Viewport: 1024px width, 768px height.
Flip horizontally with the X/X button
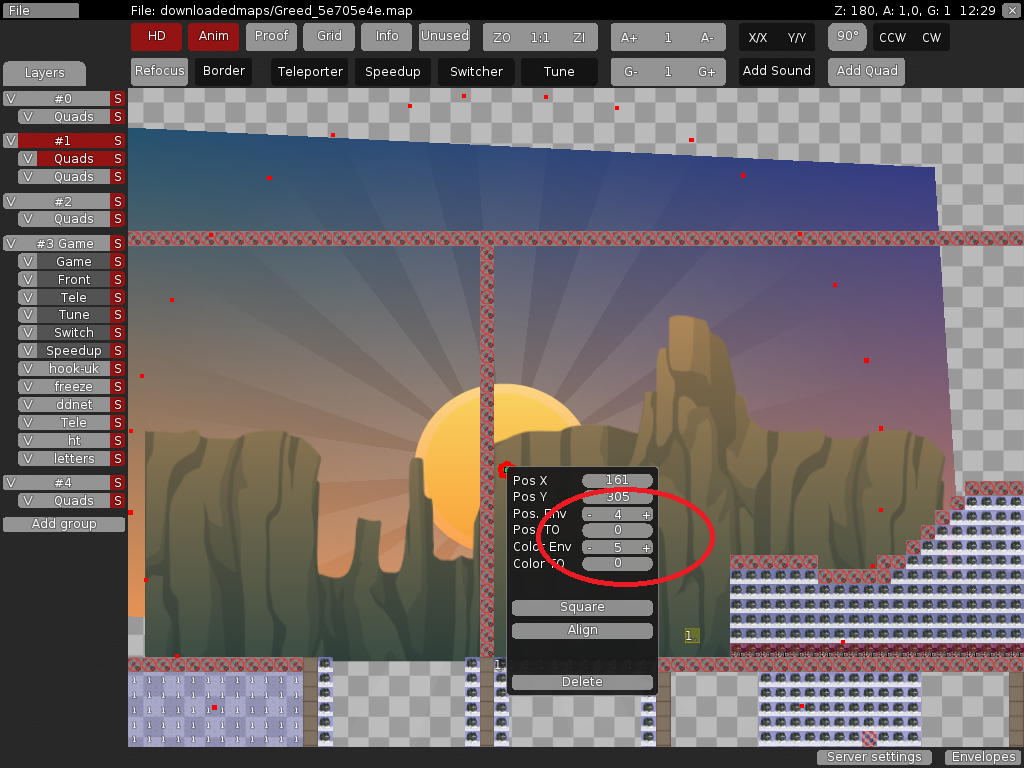758,37
